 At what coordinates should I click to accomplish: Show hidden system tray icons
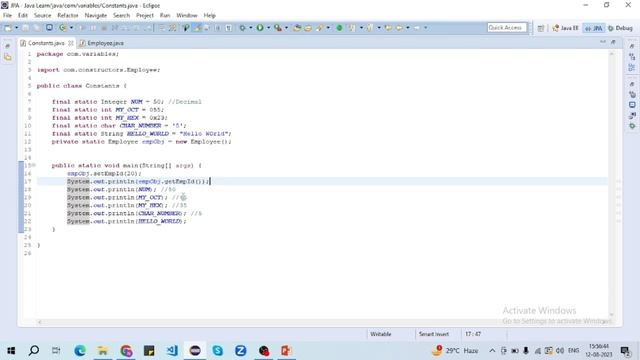492,351
